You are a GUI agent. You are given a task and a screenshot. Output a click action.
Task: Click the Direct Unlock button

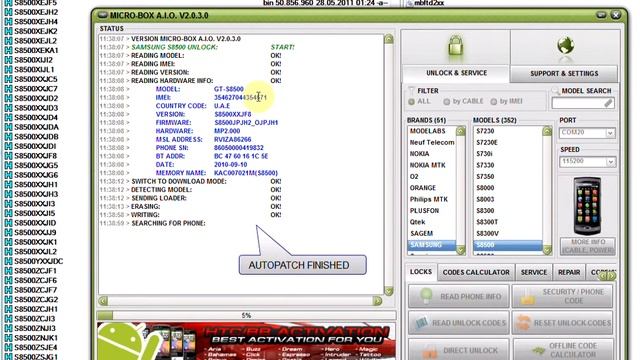(x=458, y=349)
